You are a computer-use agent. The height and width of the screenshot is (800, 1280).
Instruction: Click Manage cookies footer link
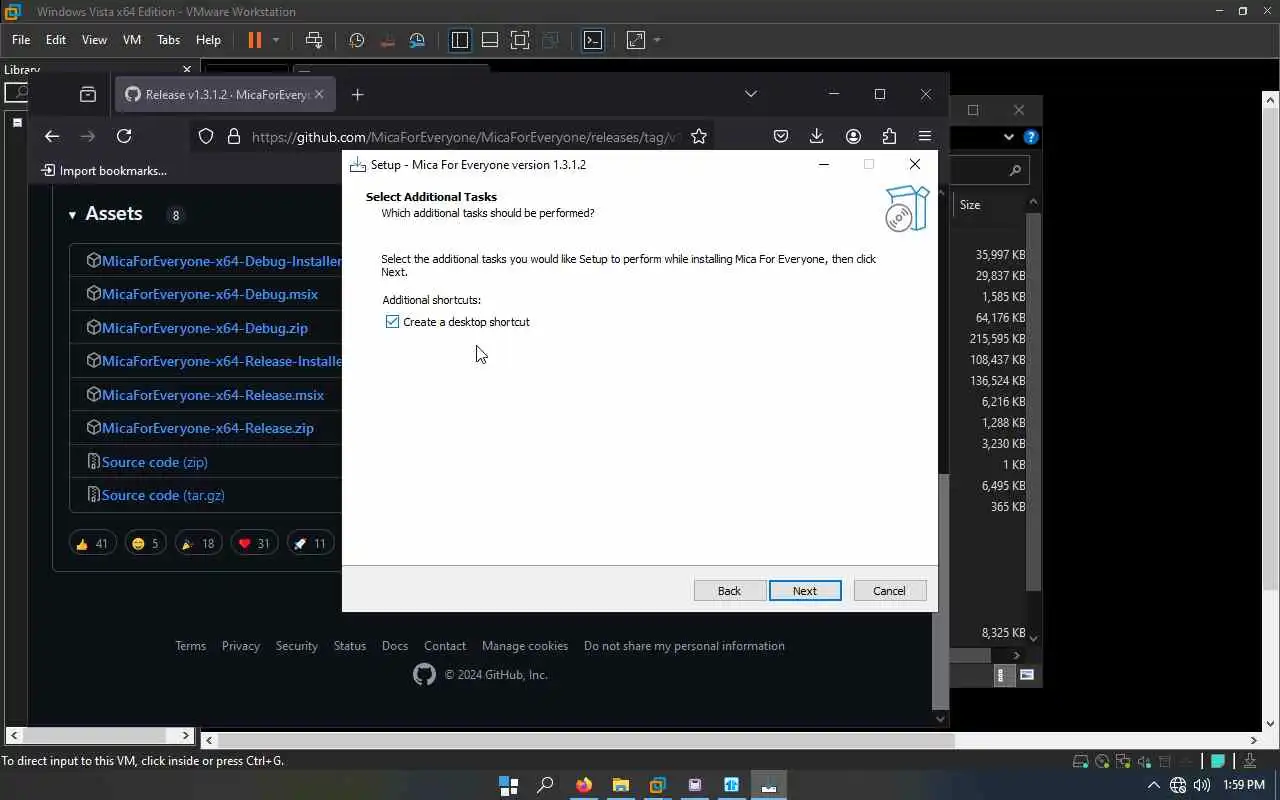click(x=525, y=646)
